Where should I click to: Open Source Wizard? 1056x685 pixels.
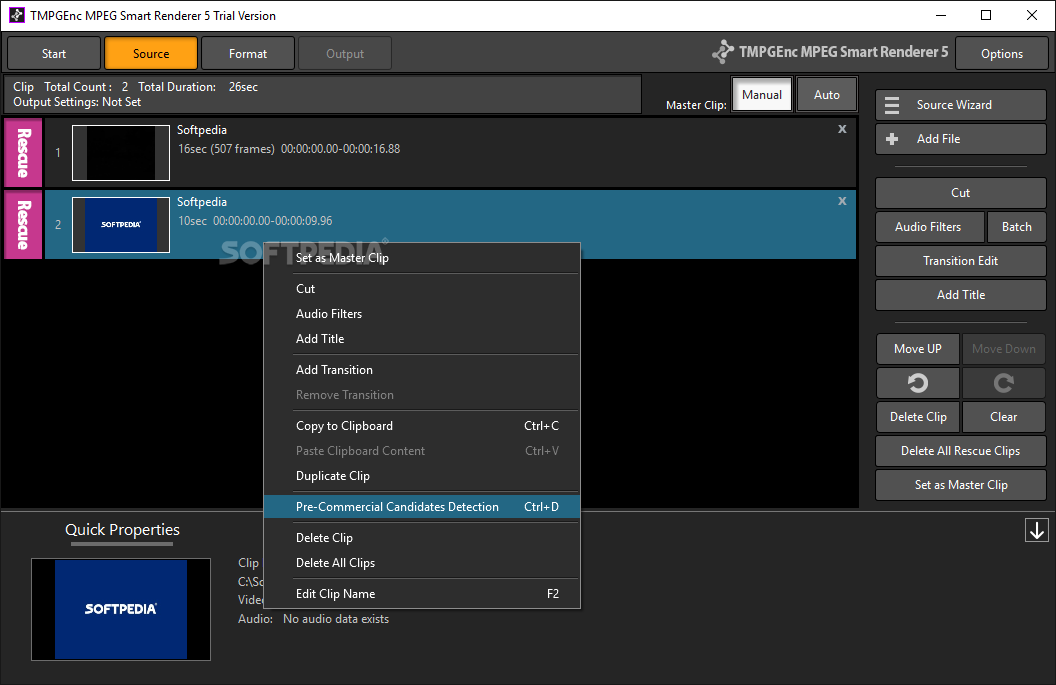click(x=960, y=105)
